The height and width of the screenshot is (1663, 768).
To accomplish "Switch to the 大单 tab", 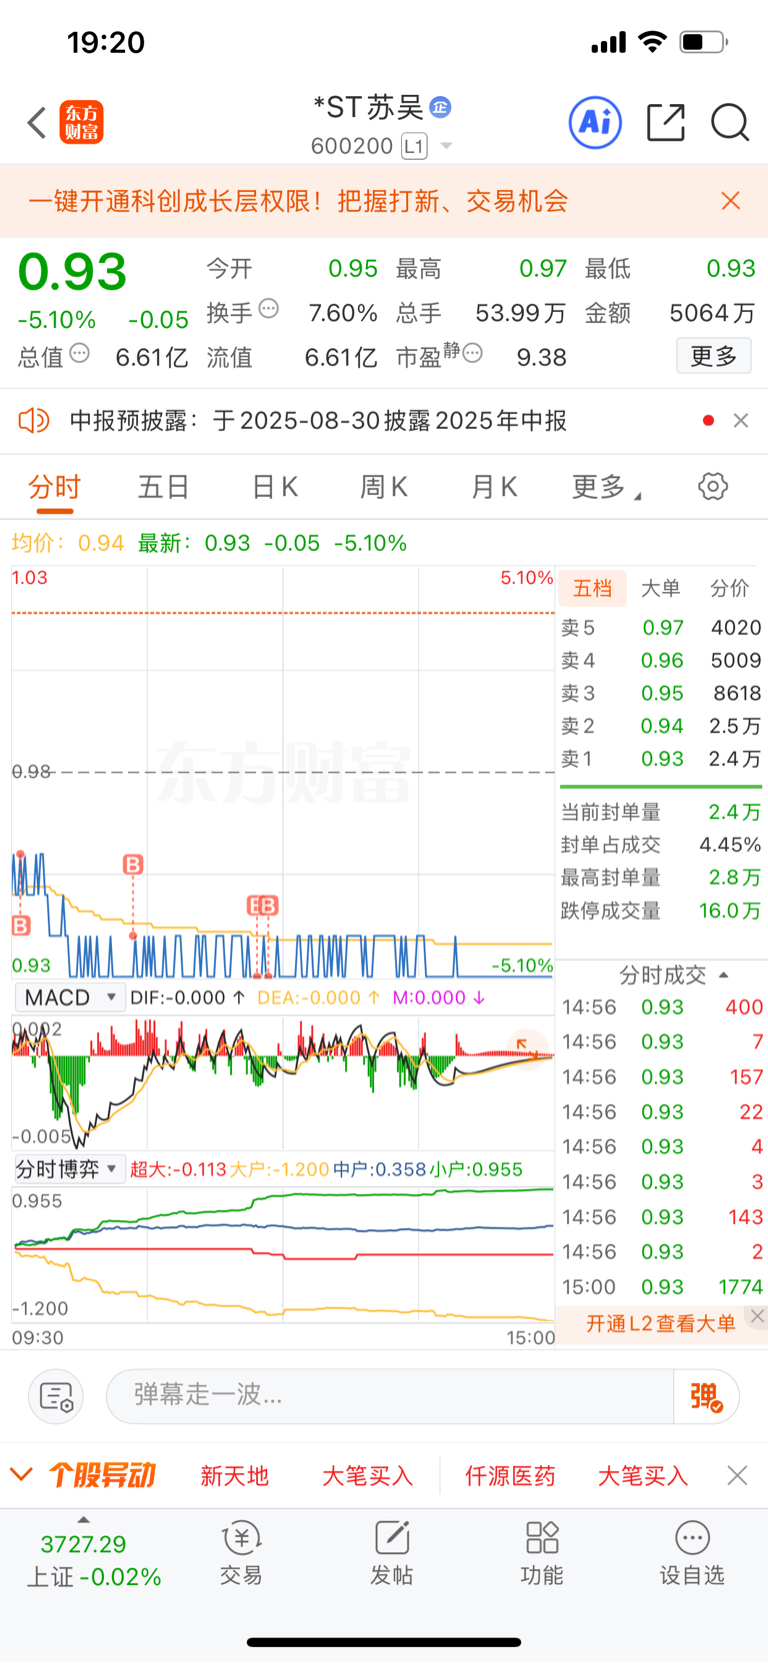I will point(660,588).
